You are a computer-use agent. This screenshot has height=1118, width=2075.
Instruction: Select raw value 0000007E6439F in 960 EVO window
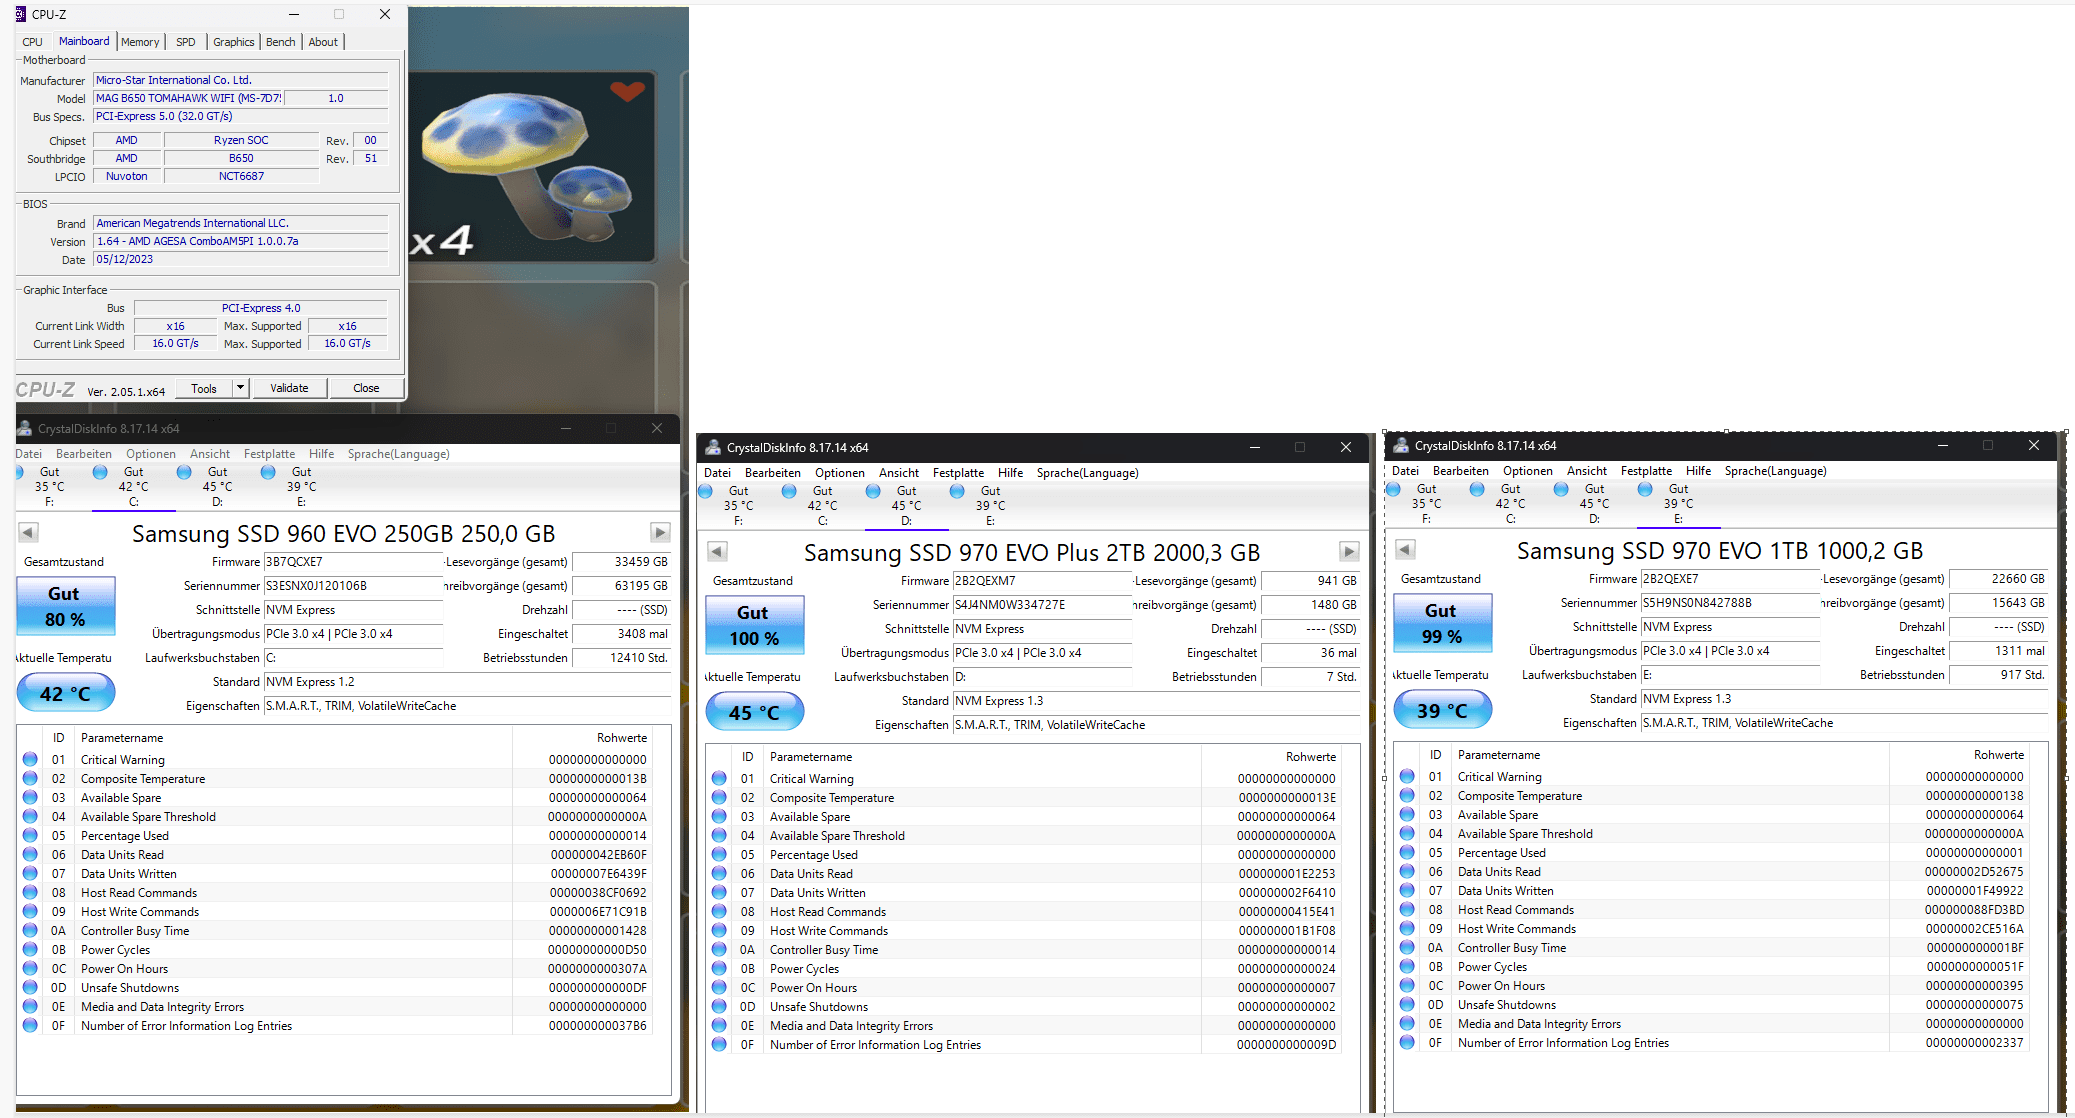598,874
